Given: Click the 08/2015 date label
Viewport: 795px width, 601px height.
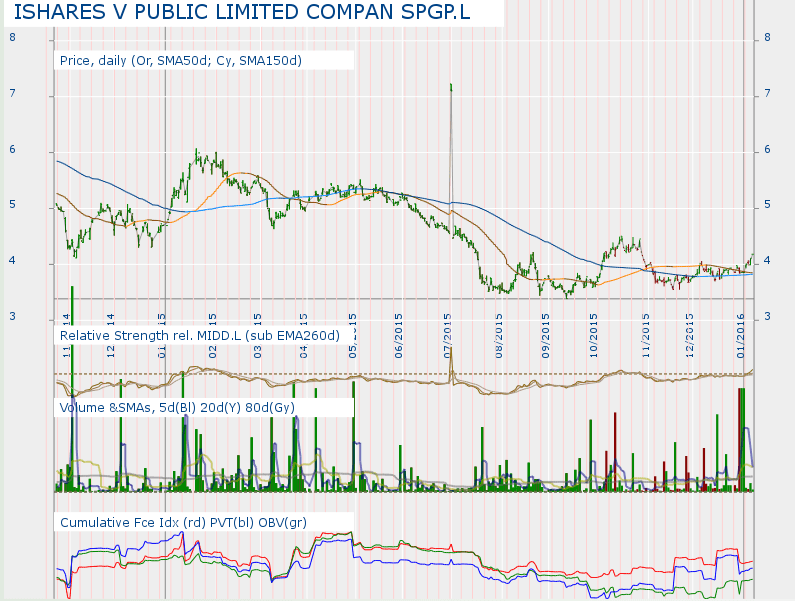Looking at the screenshot, I should pyautogui.click(x=499, y=336).
